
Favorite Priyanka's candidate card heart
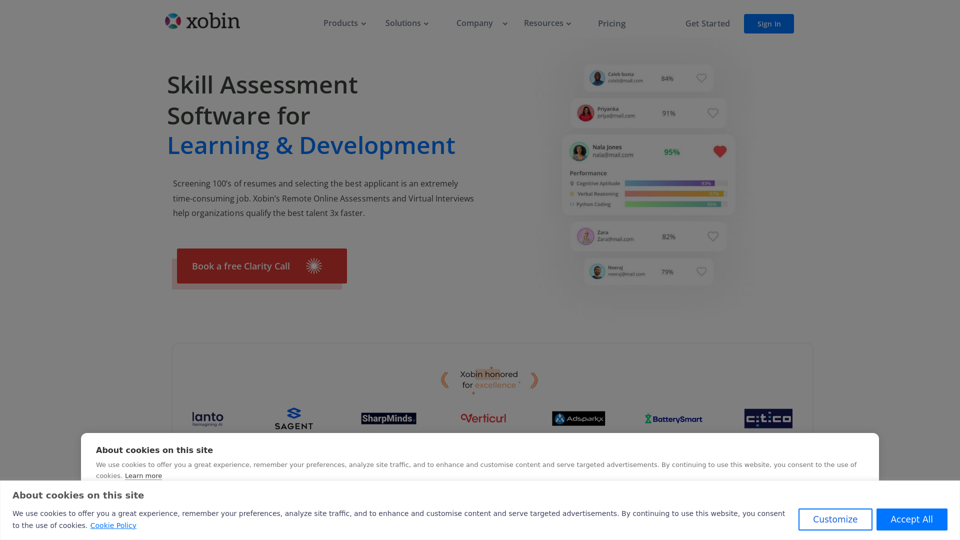(x=713, y=113)
